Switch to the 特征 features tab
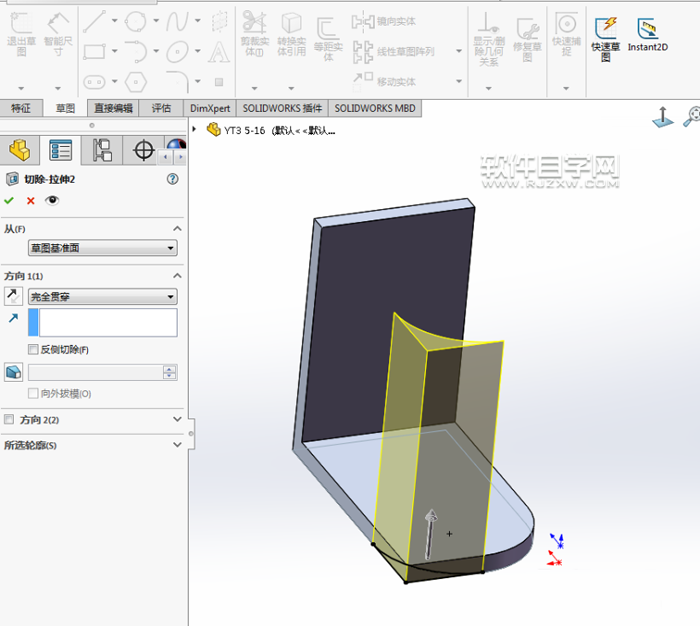Image resolution: width=700 pixels, height=626 pixels. (21, 108)
